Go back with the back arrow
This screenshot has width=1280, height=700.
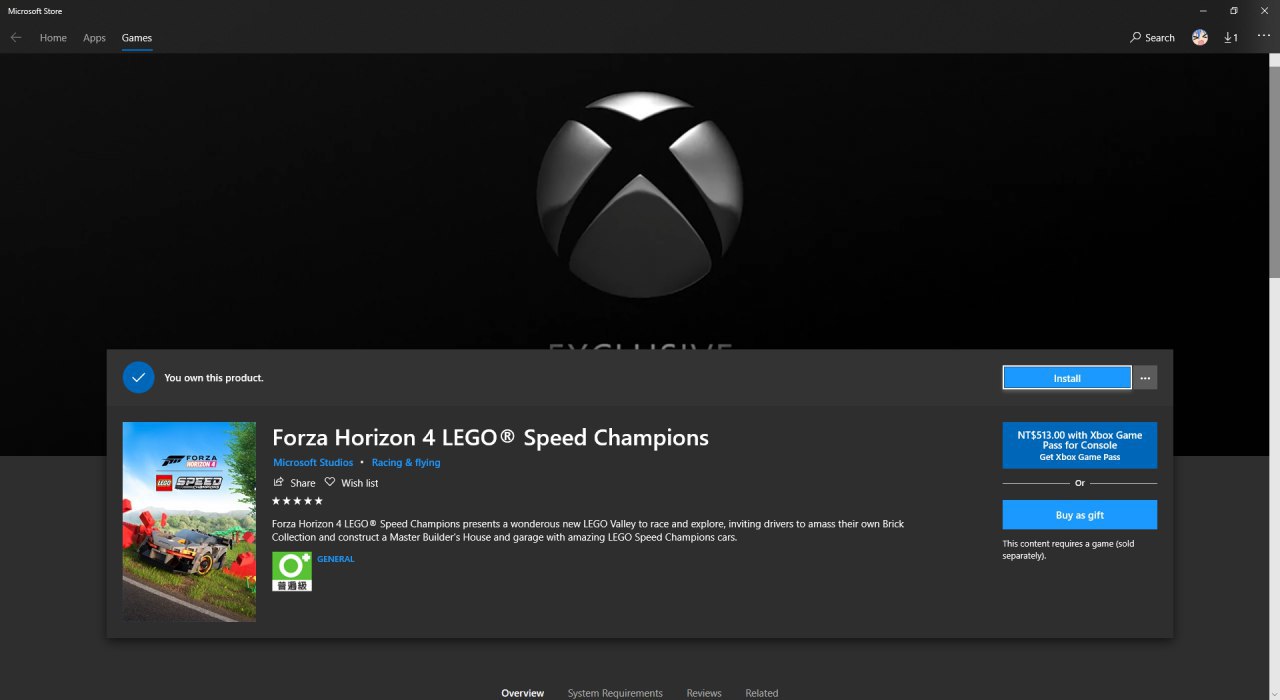coord(16,38)
